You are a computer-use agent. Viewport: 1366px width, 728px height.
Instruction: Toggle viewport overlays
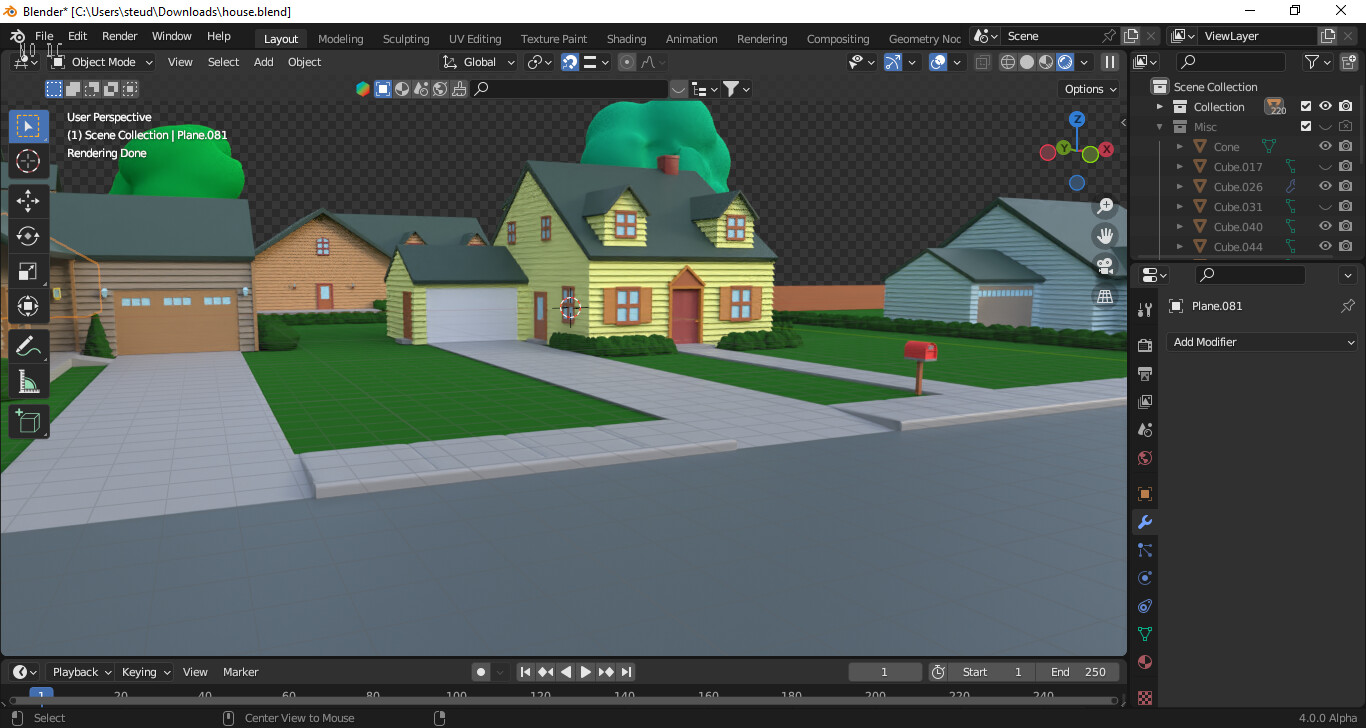coord(938,62)
